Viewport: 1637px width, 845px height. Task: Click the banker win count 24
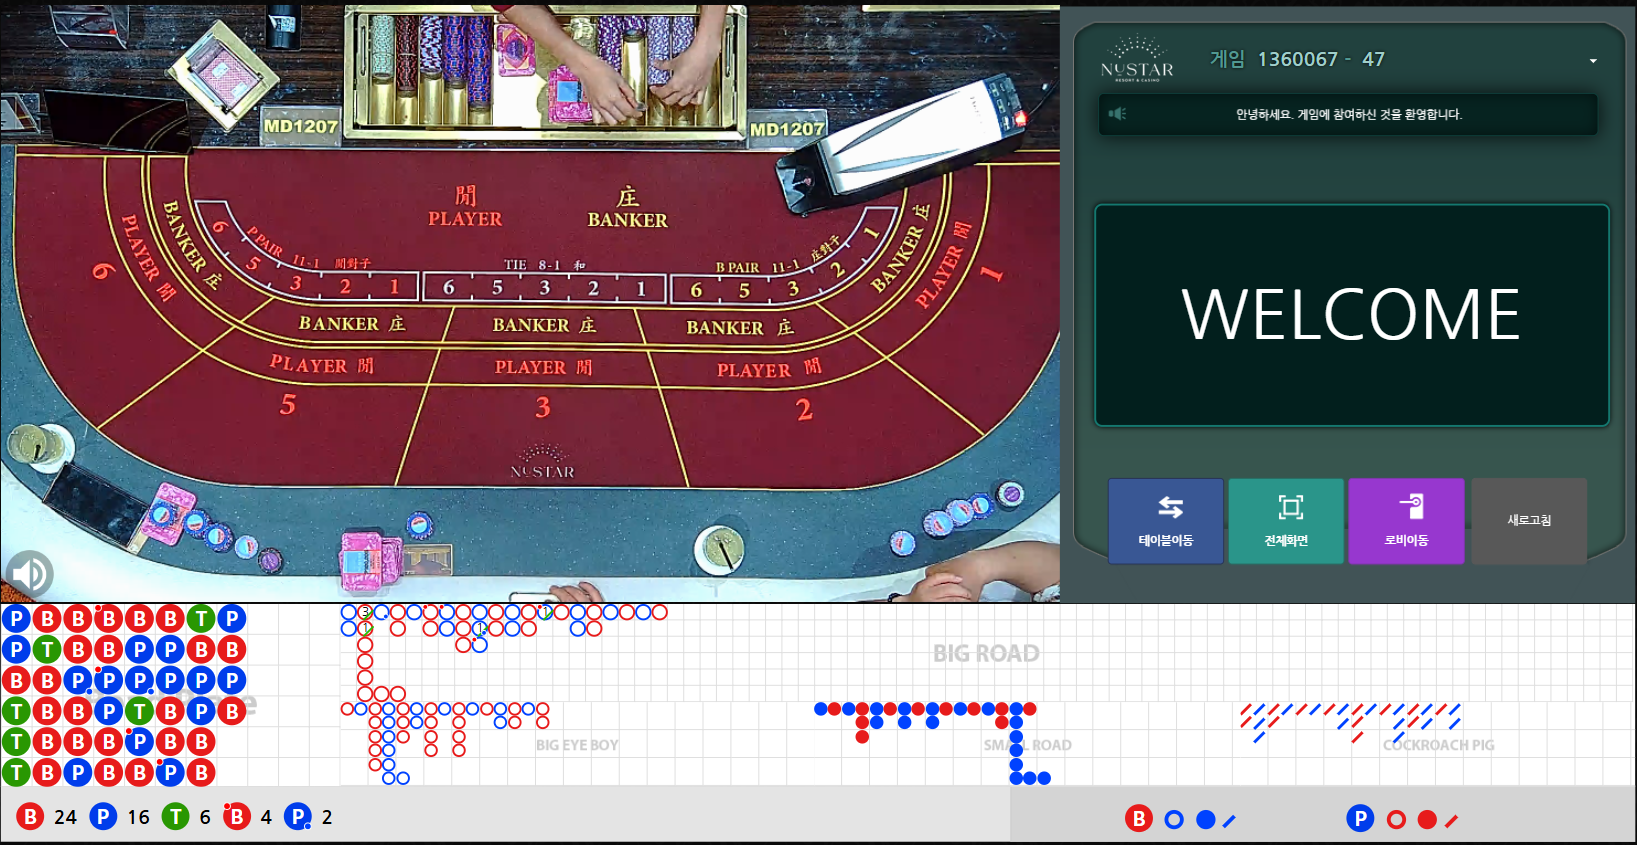coord(65,817)
